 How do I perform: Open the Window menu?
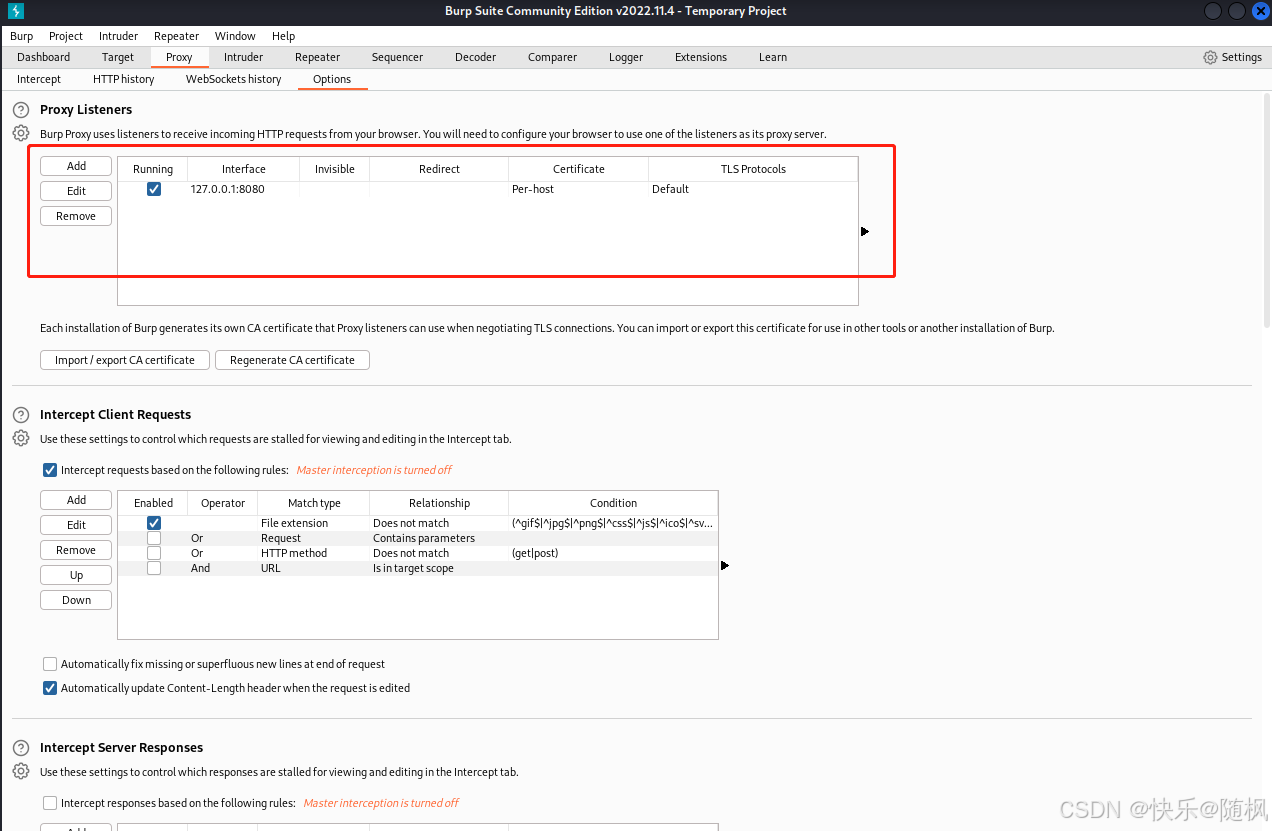pos(235,36)
